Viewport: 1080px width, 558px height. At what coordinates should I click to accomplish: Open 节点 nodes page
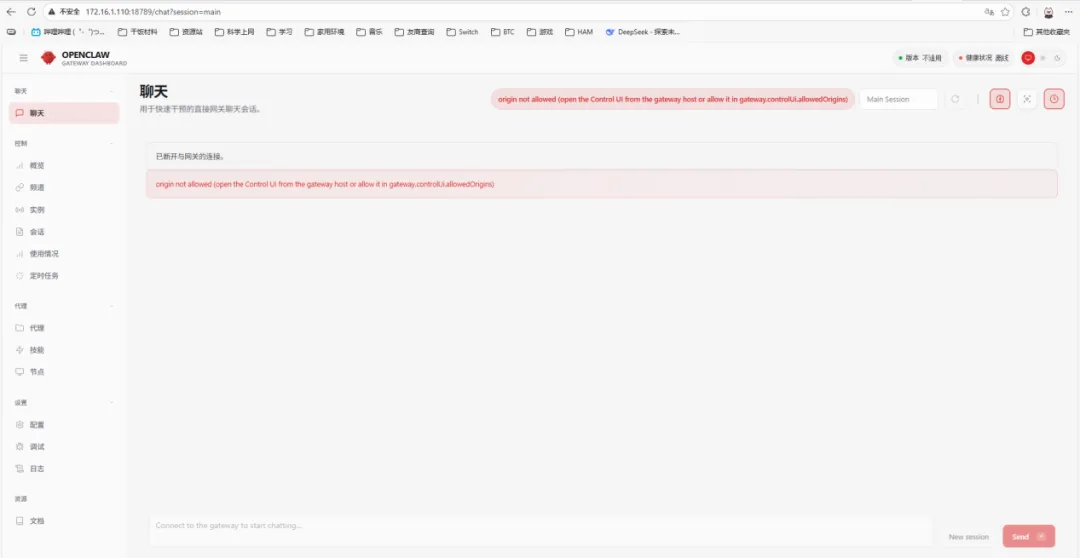(64, 372)
